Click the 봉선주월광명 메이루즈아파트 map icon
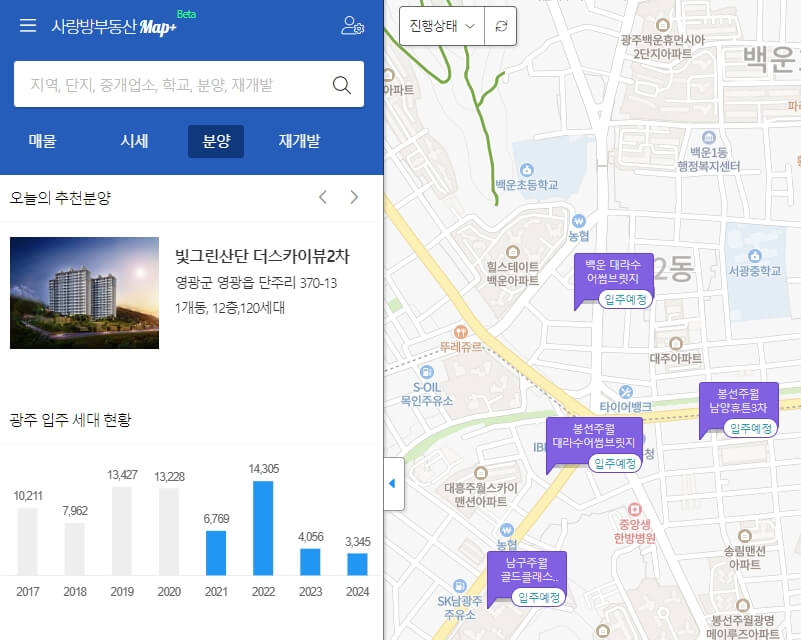This screenshot has width=801, height=640. (743, 606)
